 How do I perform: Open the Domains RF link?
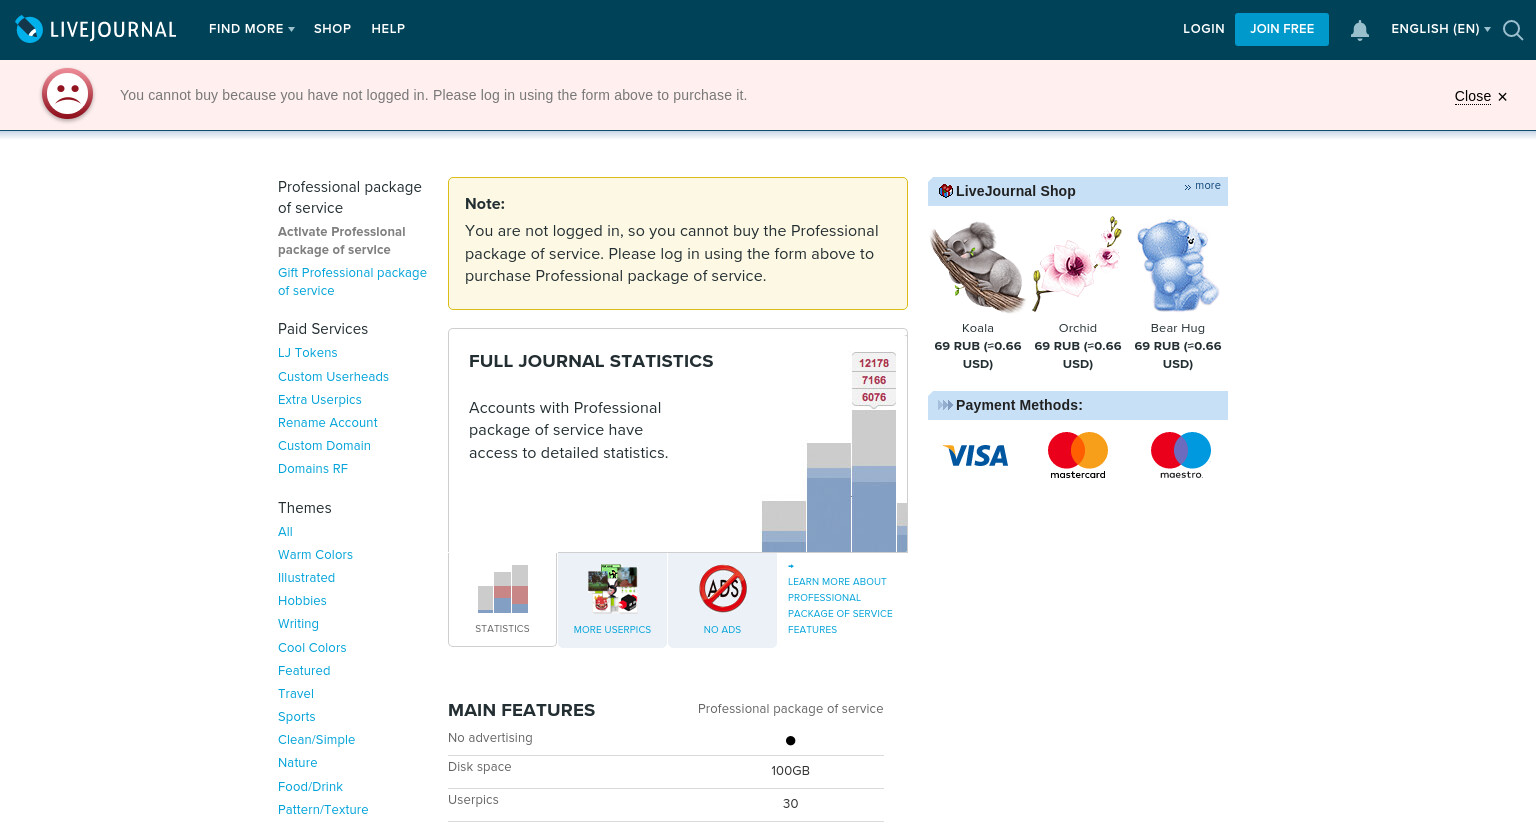pyautogui.click(x=313, y=469)
